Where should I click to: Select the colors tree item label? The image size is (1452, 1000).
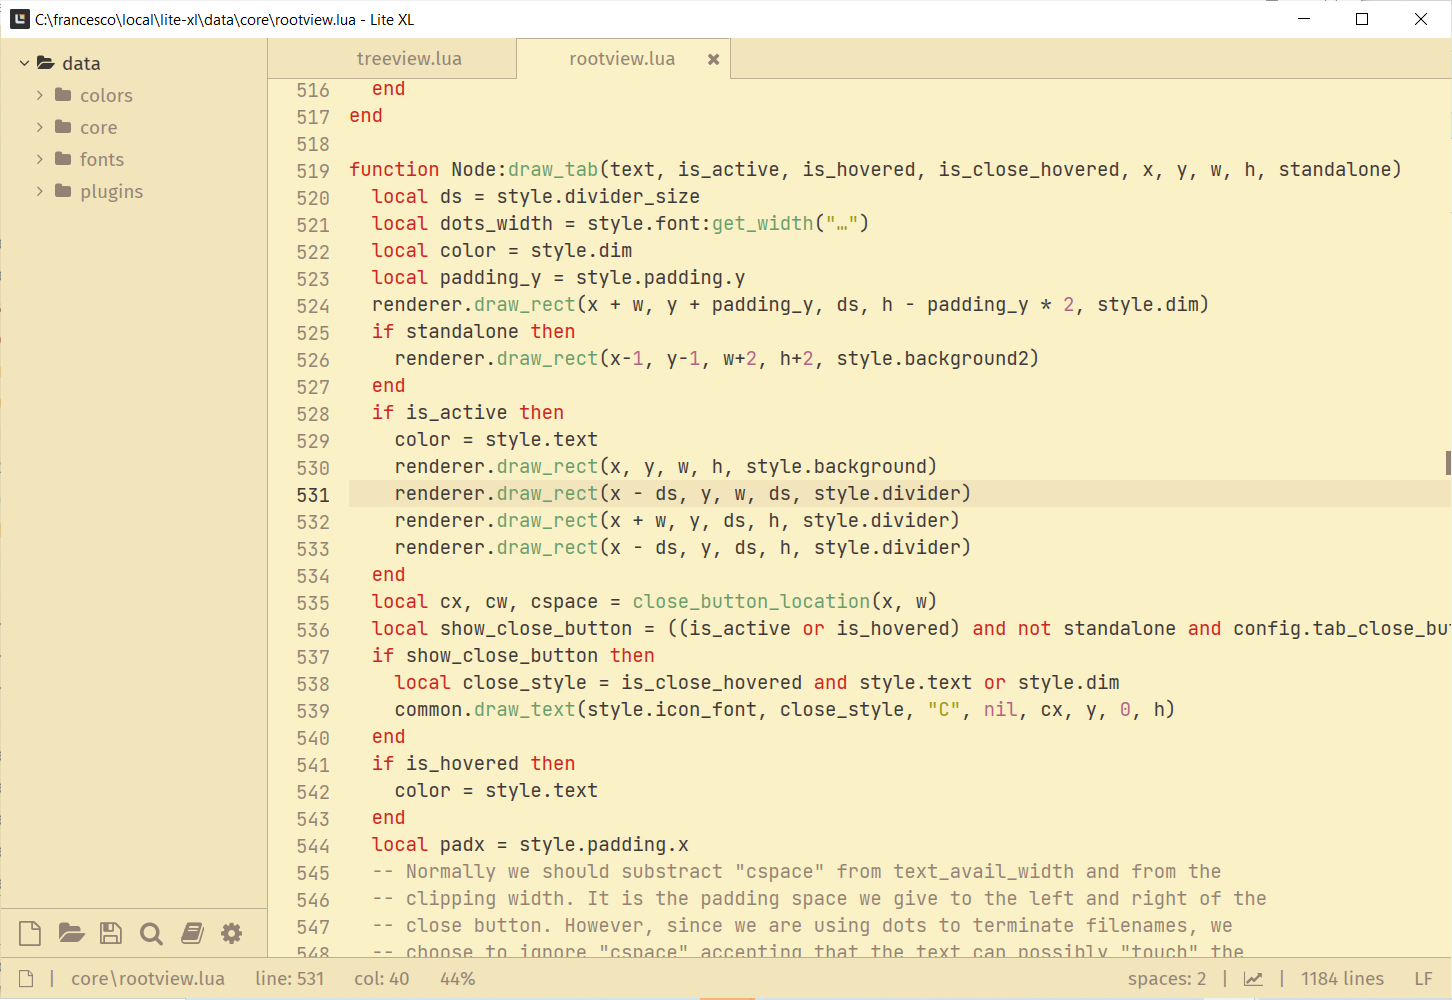pos(106,95)
